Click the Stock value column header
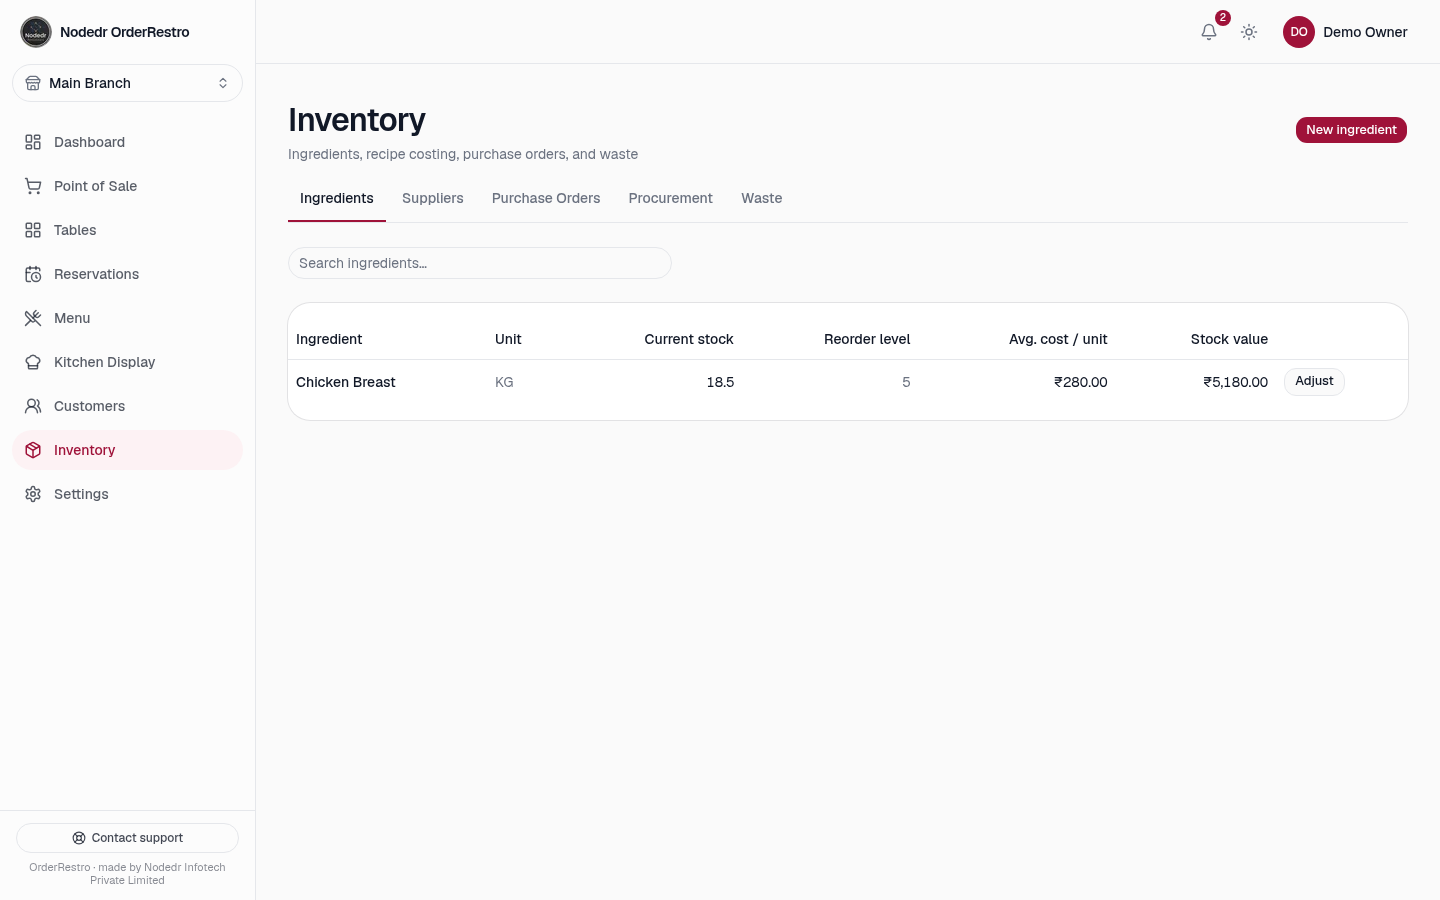Image resolution: width=1440 pixels, height=900 pixels. 1229,339
